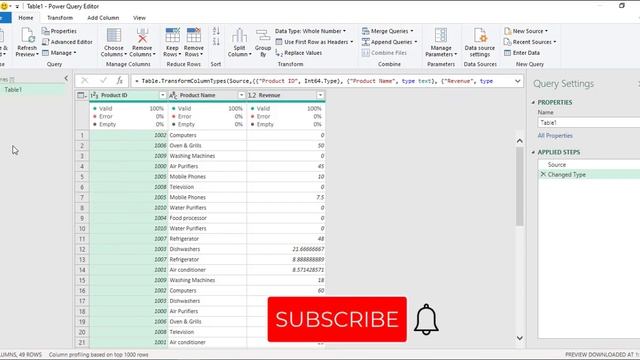Confirm formula with the checkmark icon
The image size is (640, 360).
point(103,81)
